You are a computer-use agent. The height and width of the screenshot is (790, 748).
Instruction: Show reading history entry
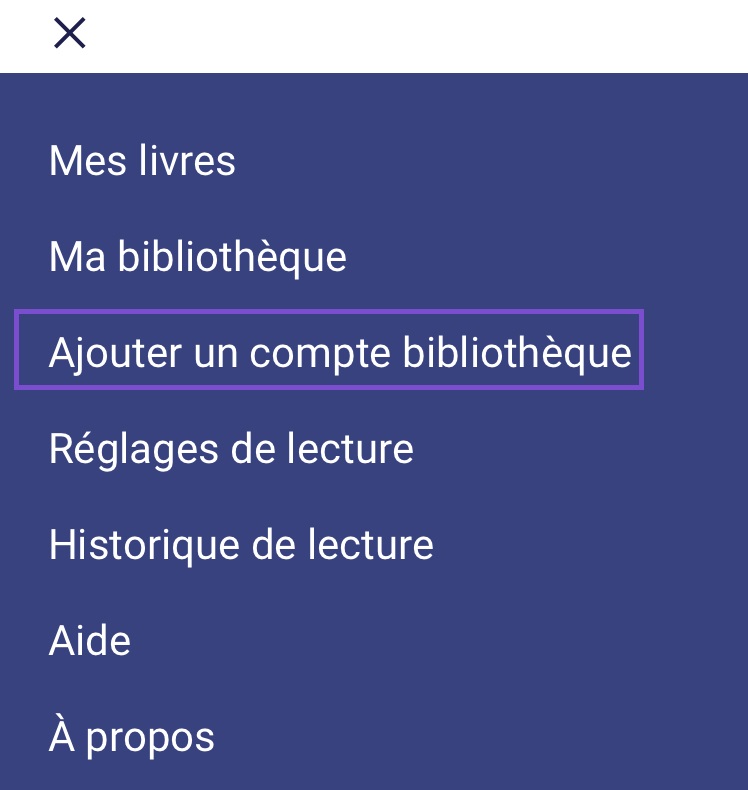241,546
